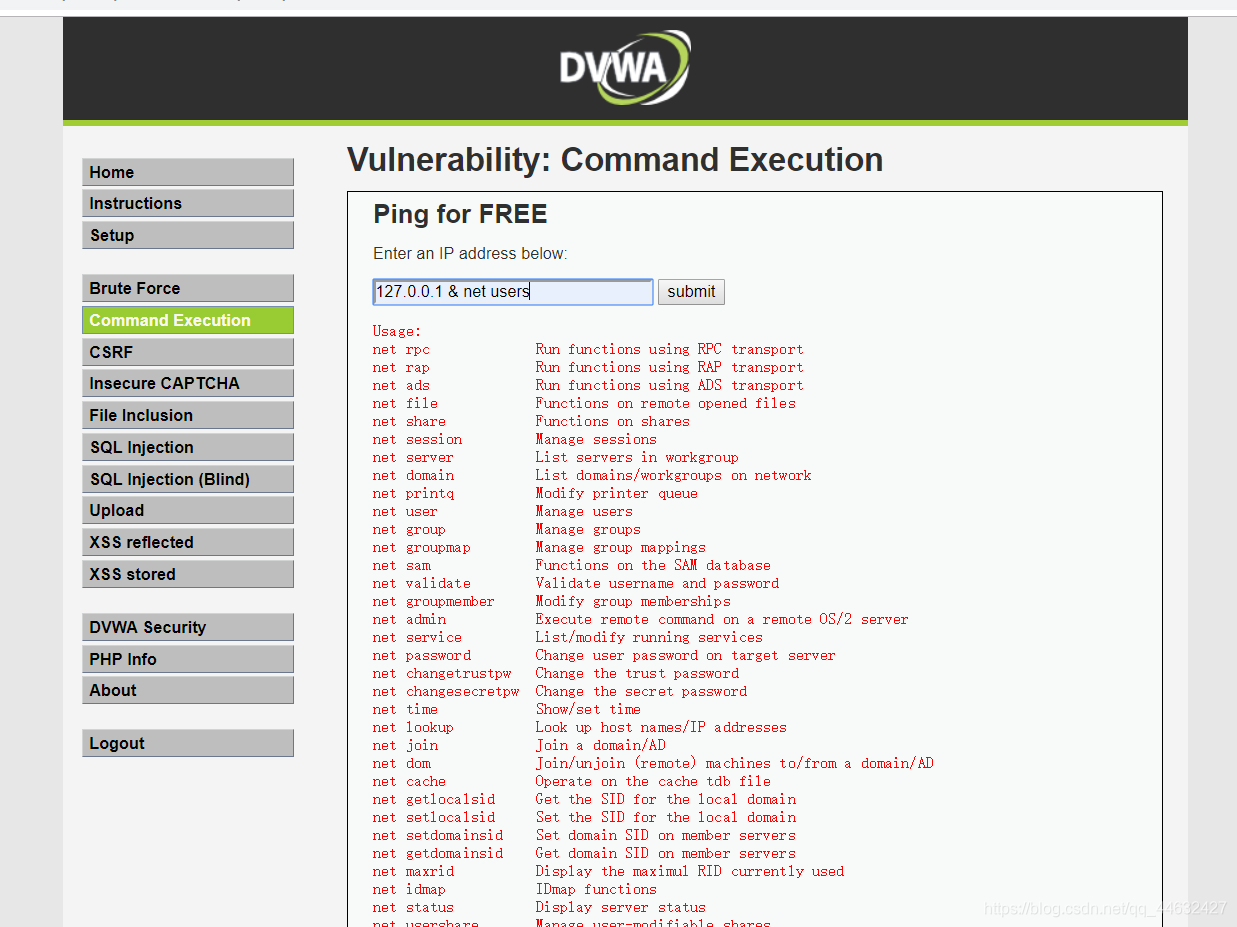Select the 'net groupmap' output line
Viewport: 1237px width, 927px height.
pos(539,547)
